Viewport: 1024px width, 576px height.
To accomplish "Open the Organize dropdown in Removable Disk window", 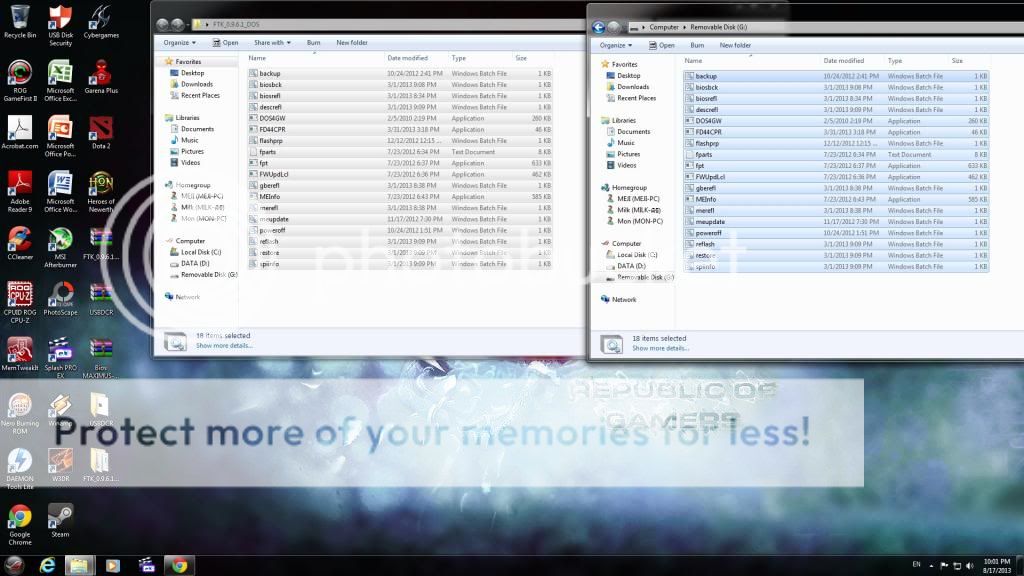I will (x=614, y=45).
